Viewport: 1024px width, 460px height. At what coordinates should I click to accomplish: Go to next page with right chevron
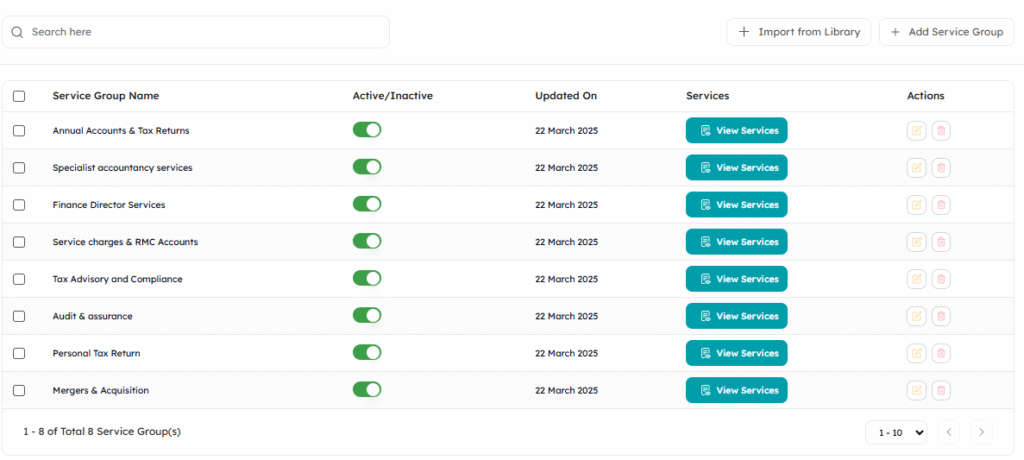tap(981, 432)
